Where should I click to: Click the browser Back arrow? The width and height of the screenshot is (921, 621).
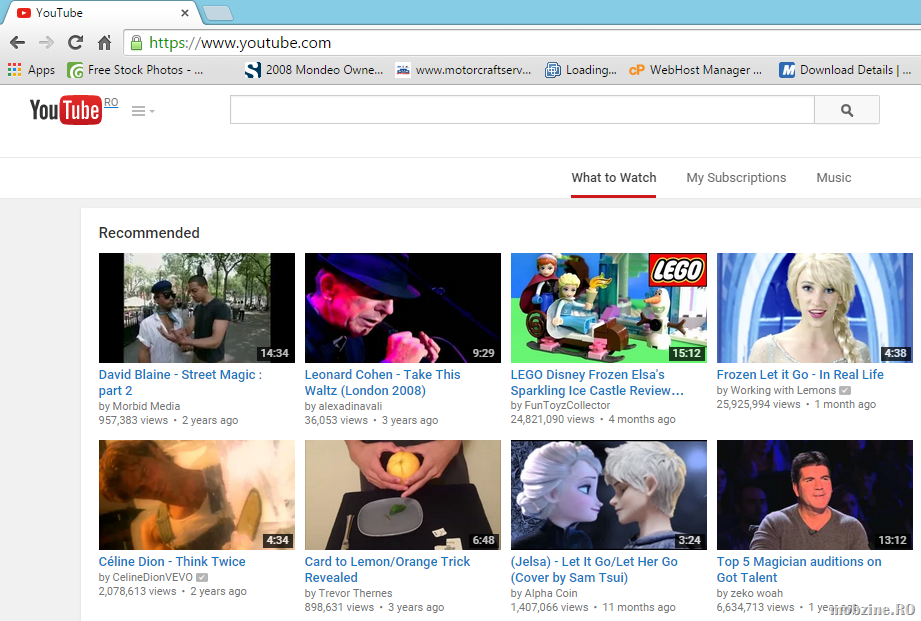[18, 42]
